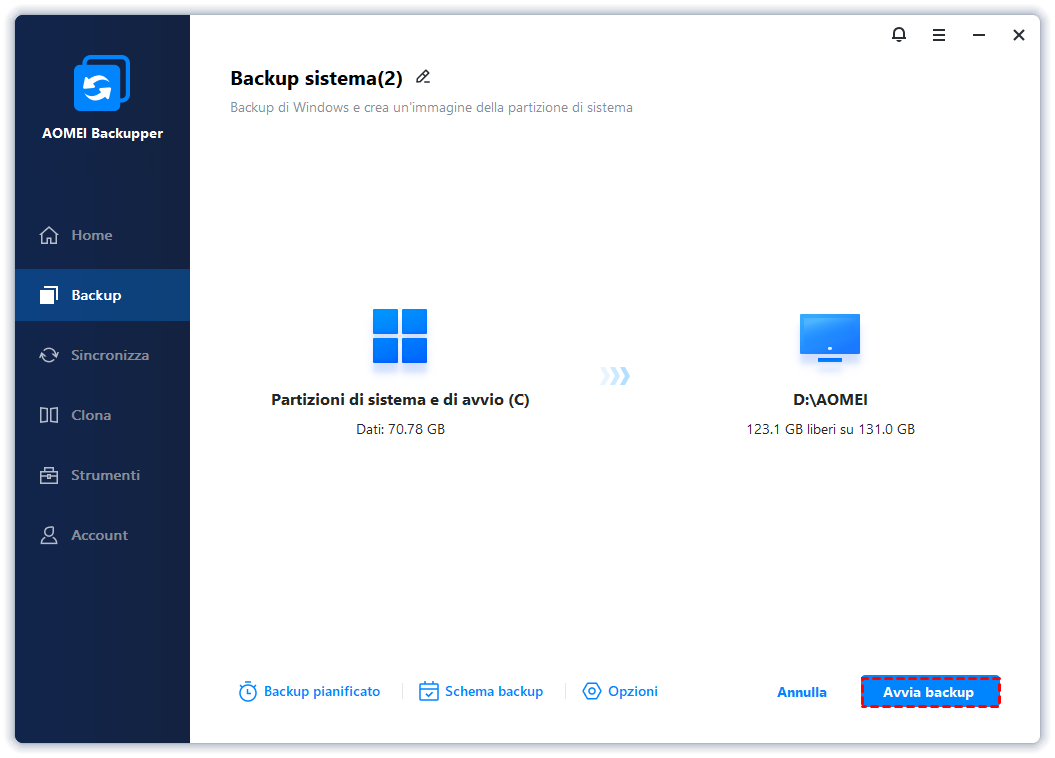1055x758 pixels.
Task: Switch to the Clona section
Action: (91, 415)
